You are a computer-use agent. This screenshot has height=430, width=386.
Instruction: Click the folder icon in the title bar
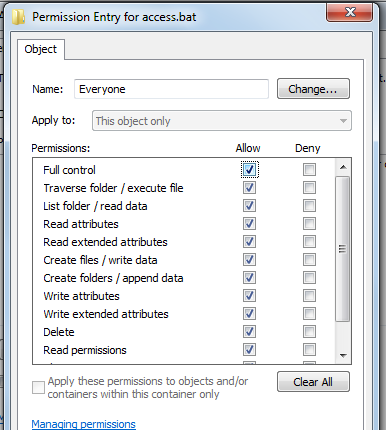(19, 17)
